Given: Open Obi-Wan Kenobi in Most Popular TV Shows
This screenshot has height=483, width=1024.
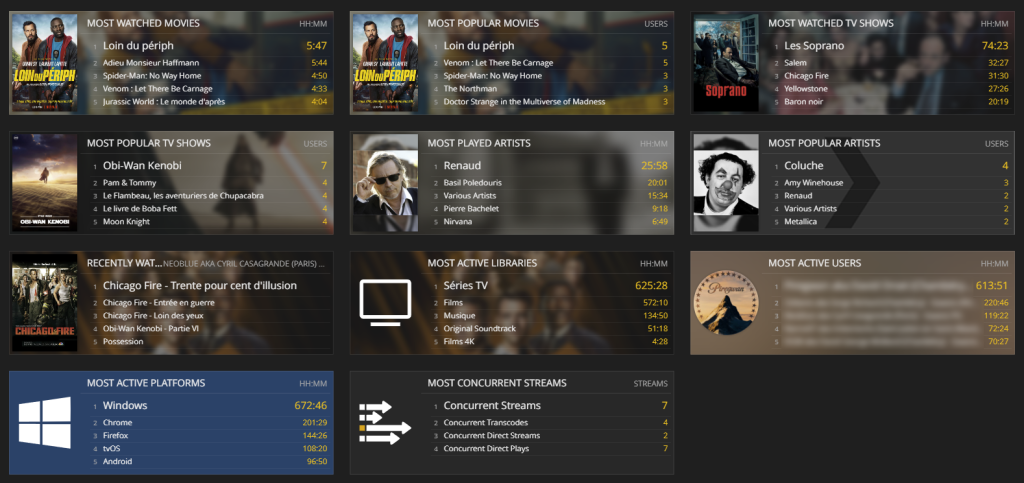Looking at the screenshot, I should point(142,166).
